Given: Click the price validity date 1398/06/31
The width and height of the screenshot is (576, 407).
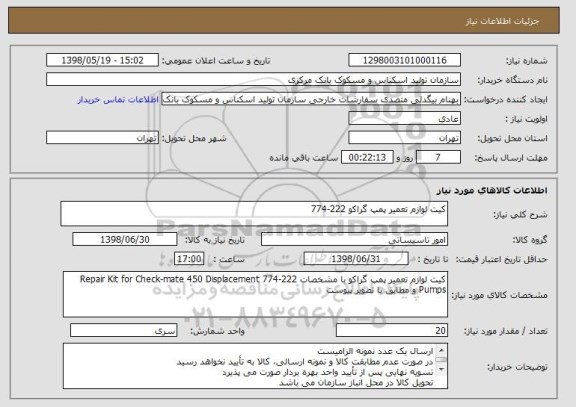Looking at the screenshot, I should pos(356,259).
